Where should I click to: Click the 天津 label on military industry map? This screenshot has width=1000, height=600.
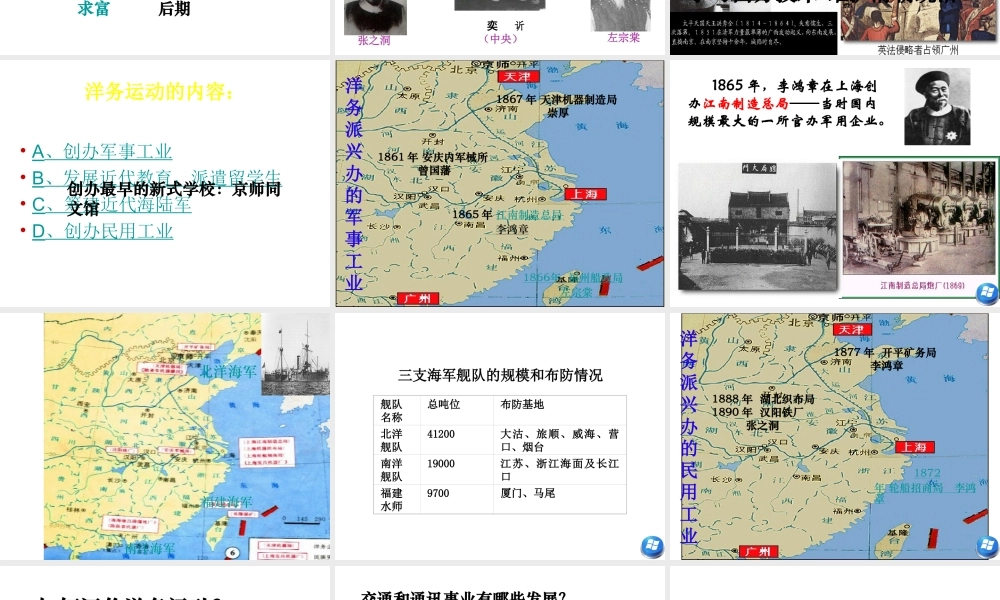[518, 77]
